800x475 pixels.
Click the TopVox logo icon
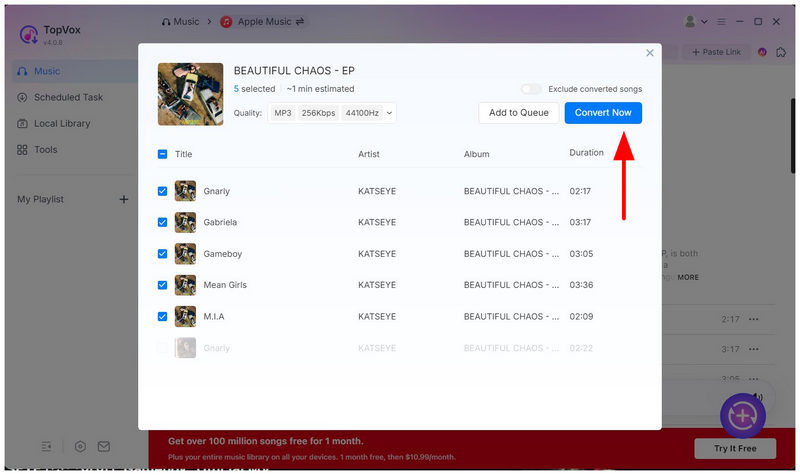tap(29, 35)
